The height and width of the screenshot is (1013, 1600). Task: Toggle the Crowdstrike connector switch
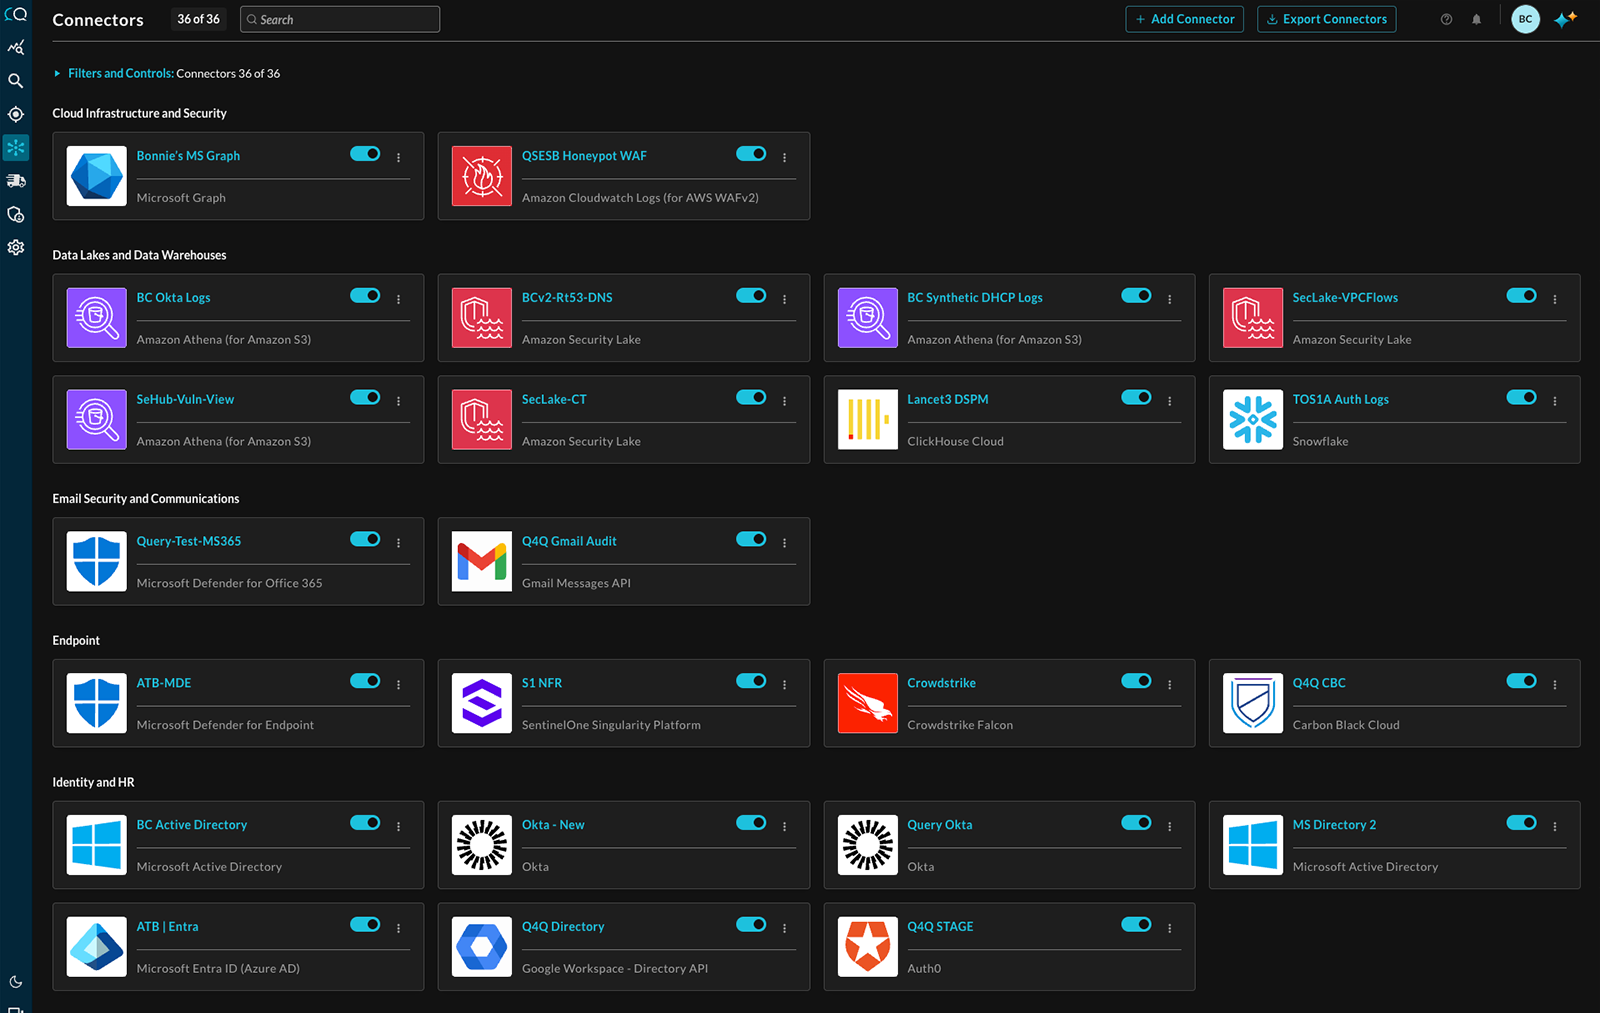1136,681
